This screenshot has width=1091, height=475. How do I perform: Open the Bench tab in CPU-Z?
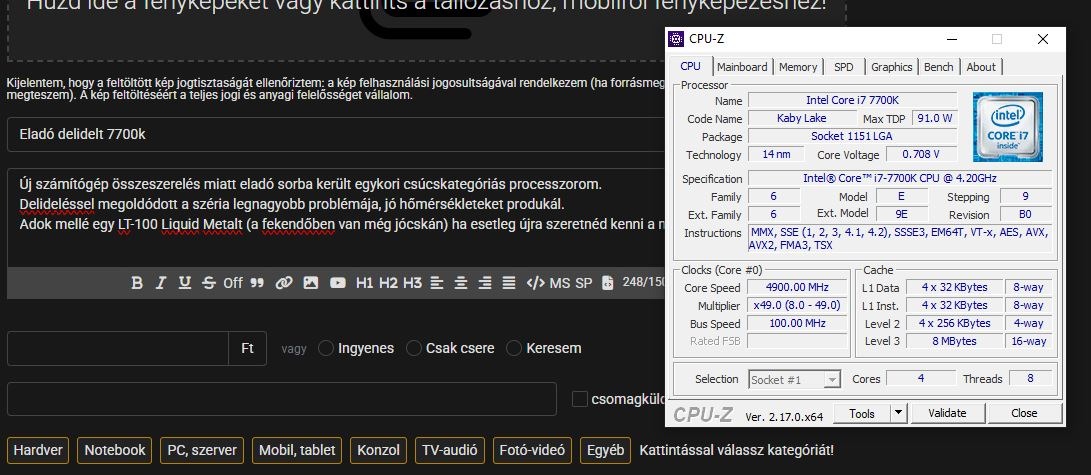939,67
